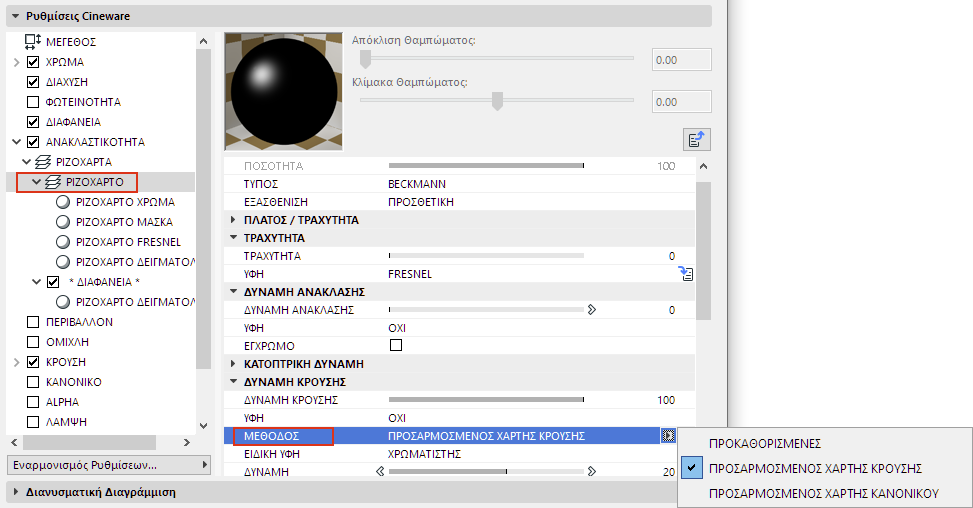Expand the ΚΡΟΥΣΗ tree node
Viewport: 973px width, 508px height.
pos(17,362)
